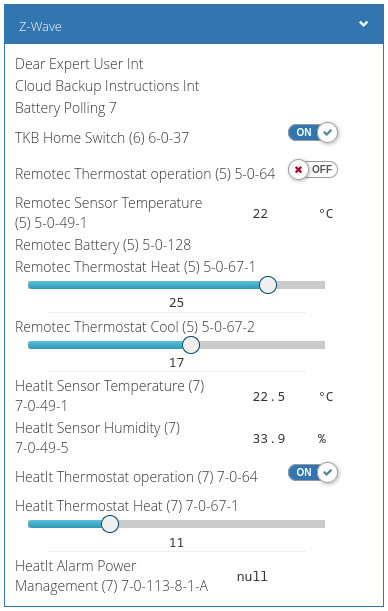Click Remotec Thermostat Cool slider handle
This screenshot has height=611, width=388.
click(191, 345)
